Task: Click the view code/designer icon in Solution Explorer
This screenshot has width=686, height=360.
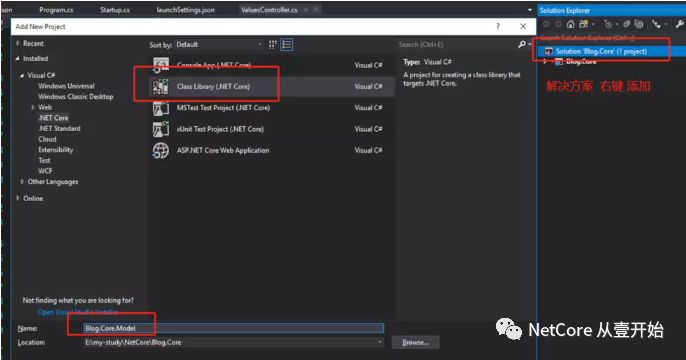Action: point(656,24)
